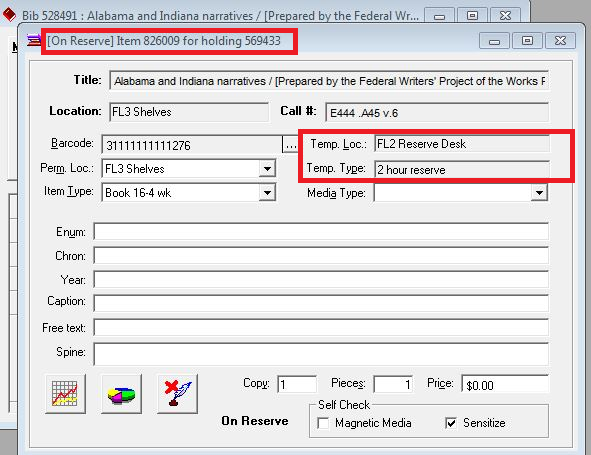Click the Price field showing $0.00

pyautogui.click(x=505, y=385)
